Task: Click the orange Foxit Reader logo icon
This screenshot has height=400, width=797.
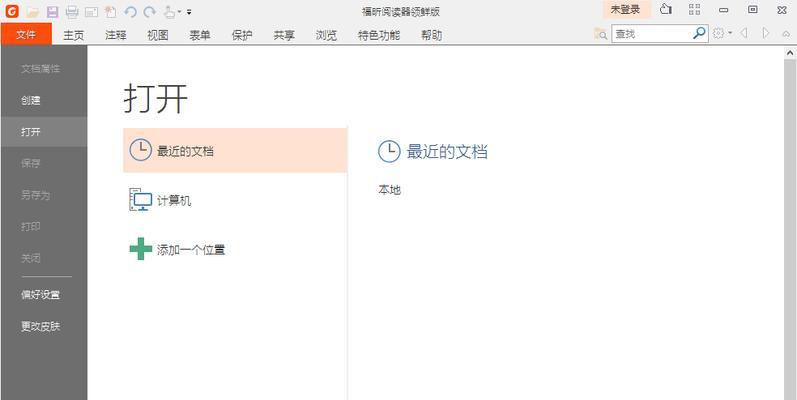Action: click(x=12, y=11)
